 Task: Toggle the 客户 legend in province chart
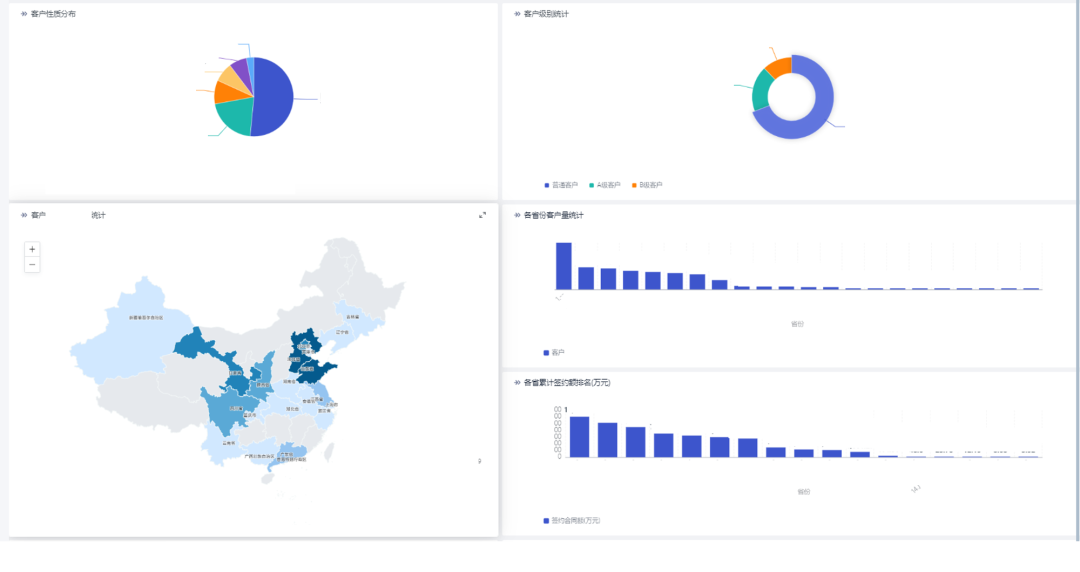coord(554,353)
